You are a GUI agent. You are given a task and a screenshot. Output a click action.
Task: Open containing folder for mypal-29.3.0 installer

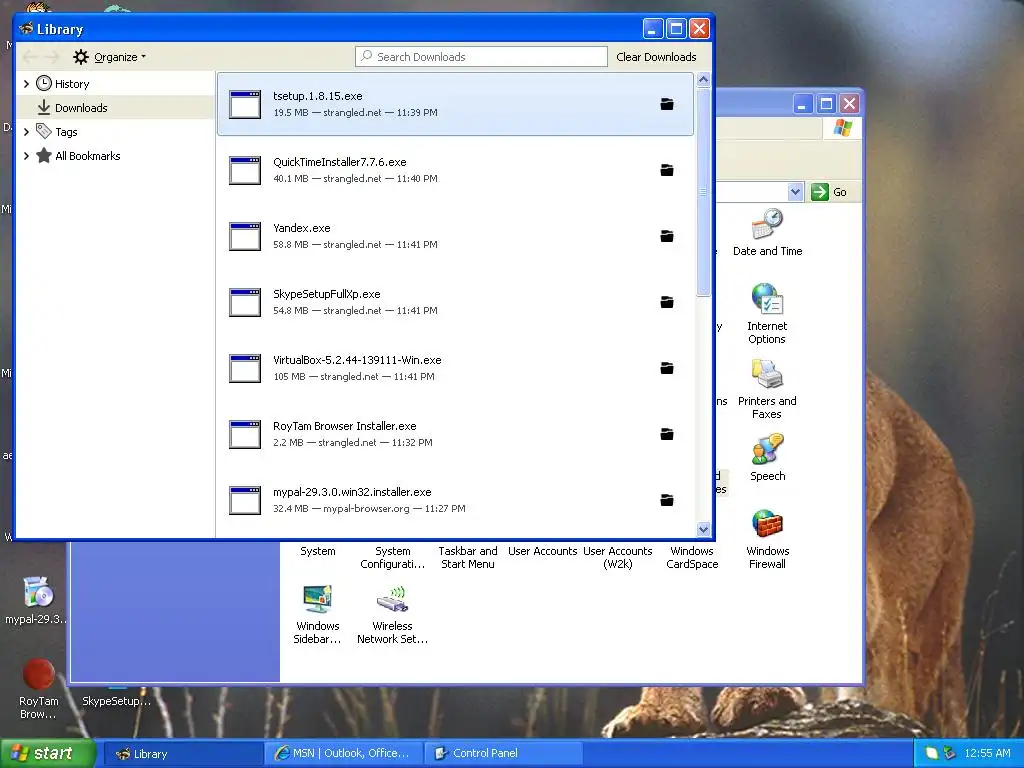tap(667, 500)
